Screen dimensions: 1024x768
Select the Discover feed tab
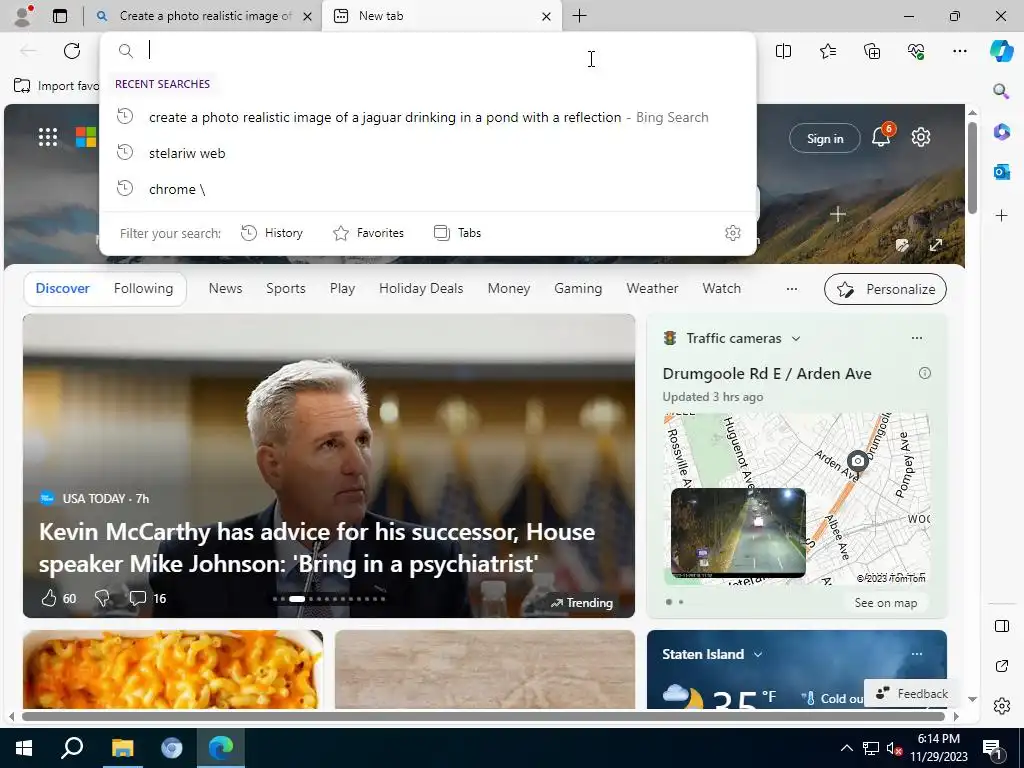pos(63,288)
